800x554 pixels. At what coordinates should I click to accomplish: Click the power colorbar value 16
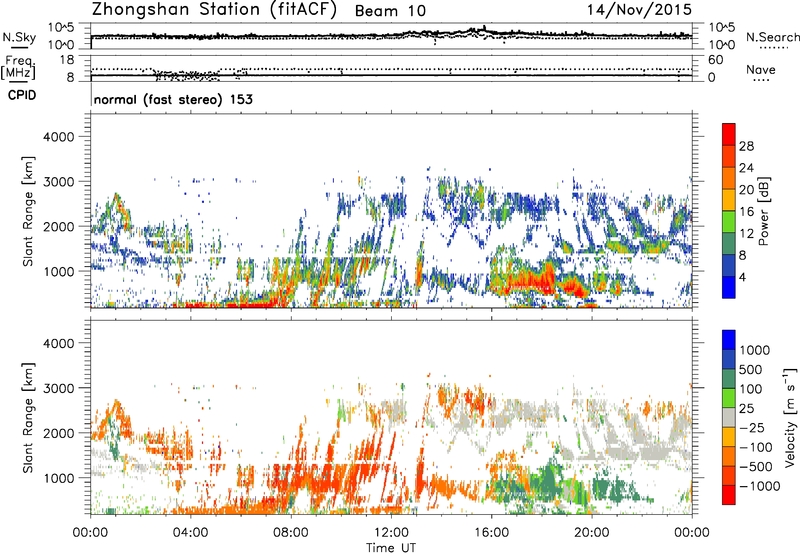746,212
